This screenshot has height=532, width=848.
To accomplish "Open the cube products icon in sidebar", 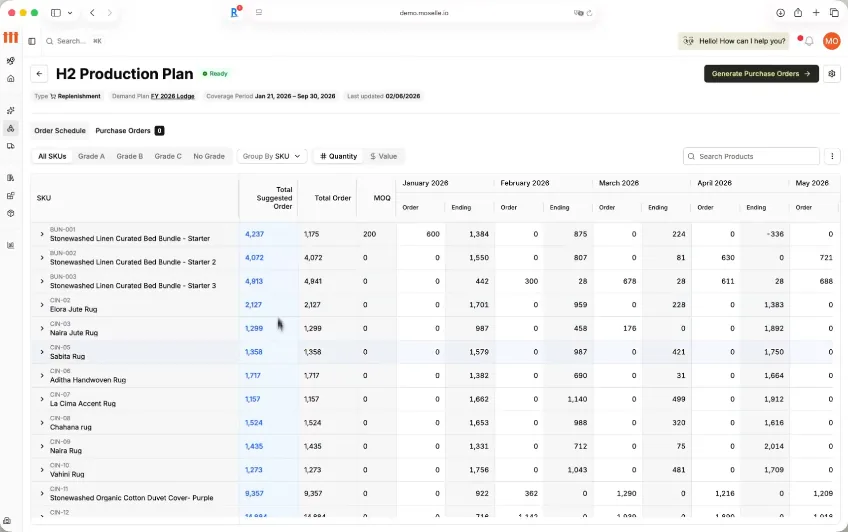I will [x=10, y=213].
